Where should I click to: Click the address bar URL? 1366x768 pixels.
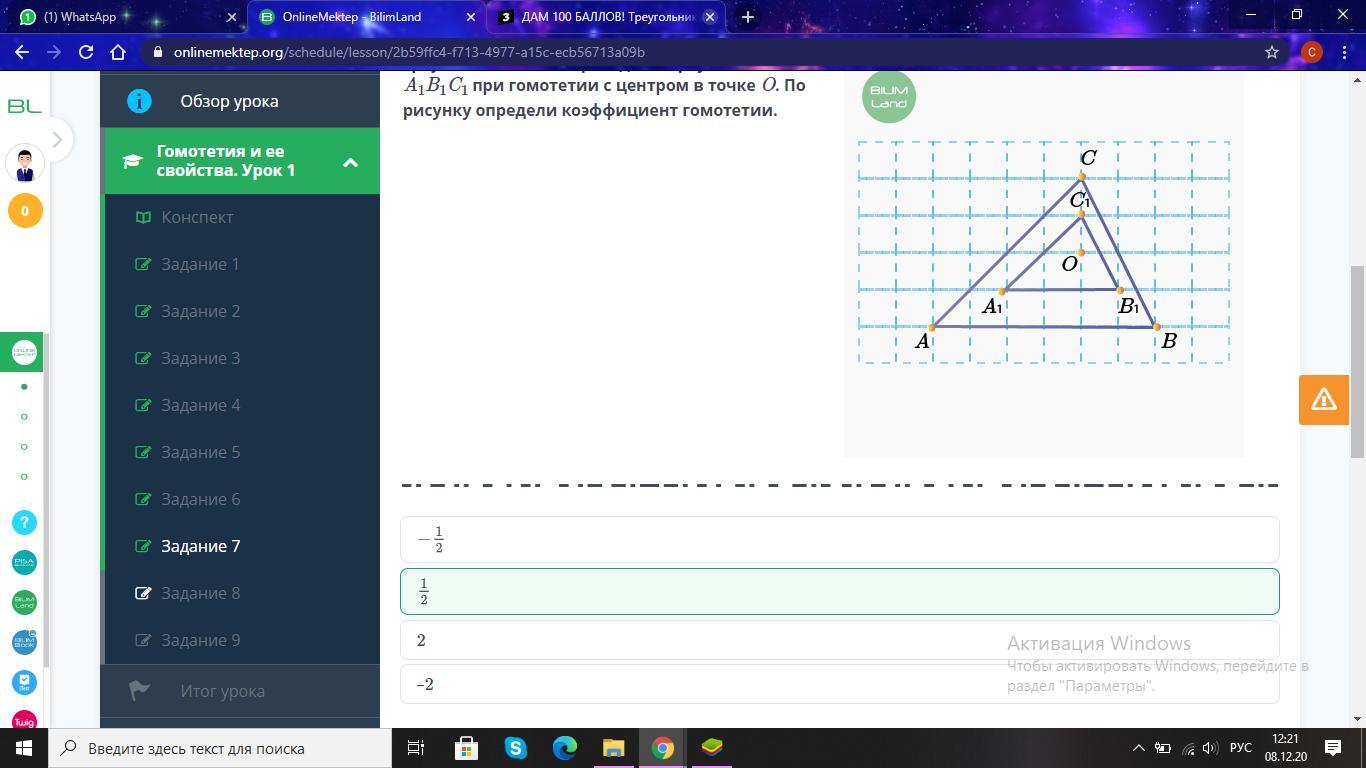click(x=409, y=52)
